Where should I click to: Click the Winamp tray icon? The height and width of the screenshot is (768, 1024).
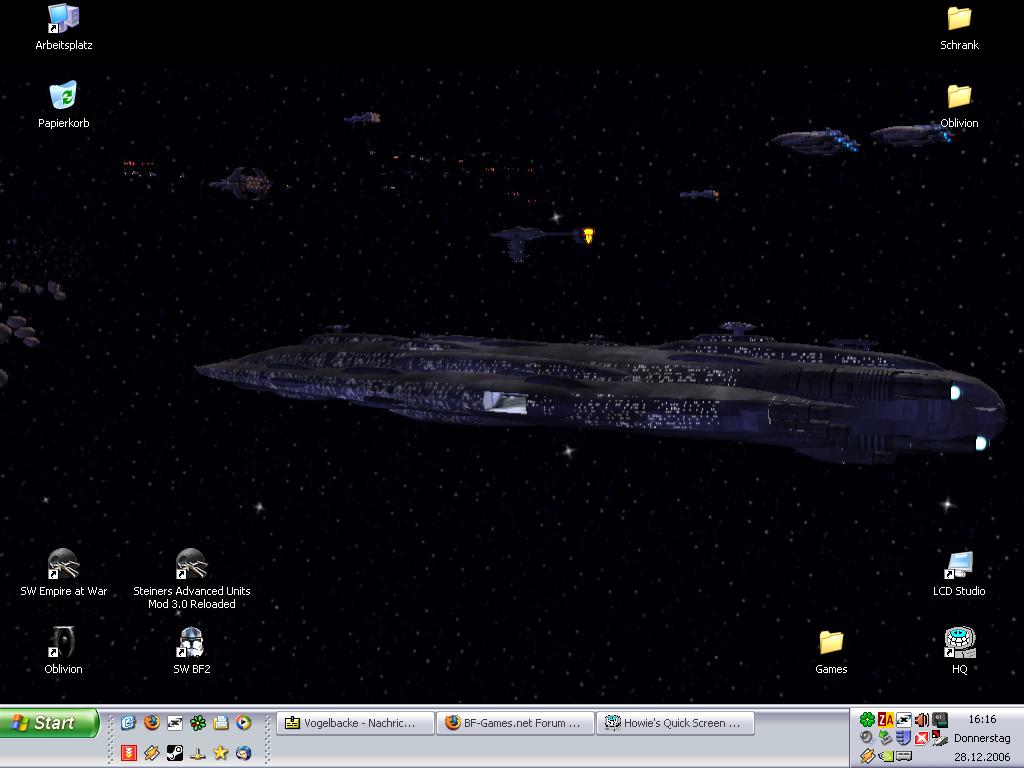[867, 756]
